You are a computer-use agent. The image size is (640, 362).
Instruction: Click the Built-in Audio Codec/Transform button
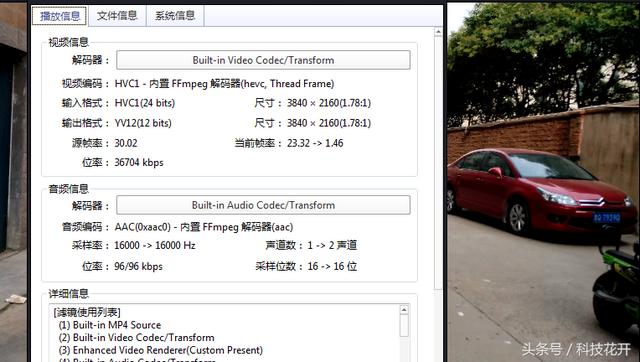point(263,205)
